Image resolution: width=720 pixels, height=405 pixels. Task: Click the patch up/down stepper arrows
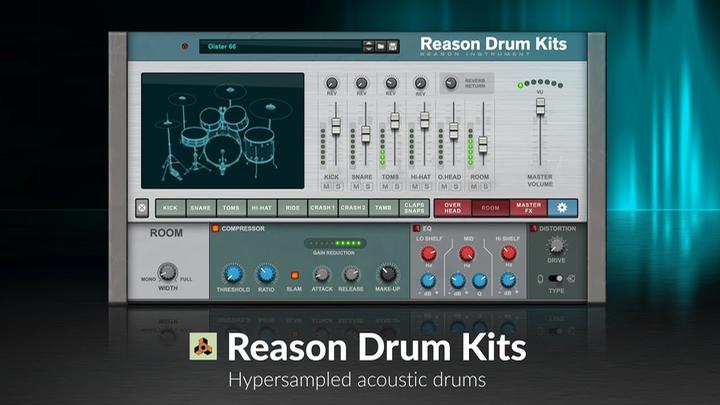coord(368,46)
